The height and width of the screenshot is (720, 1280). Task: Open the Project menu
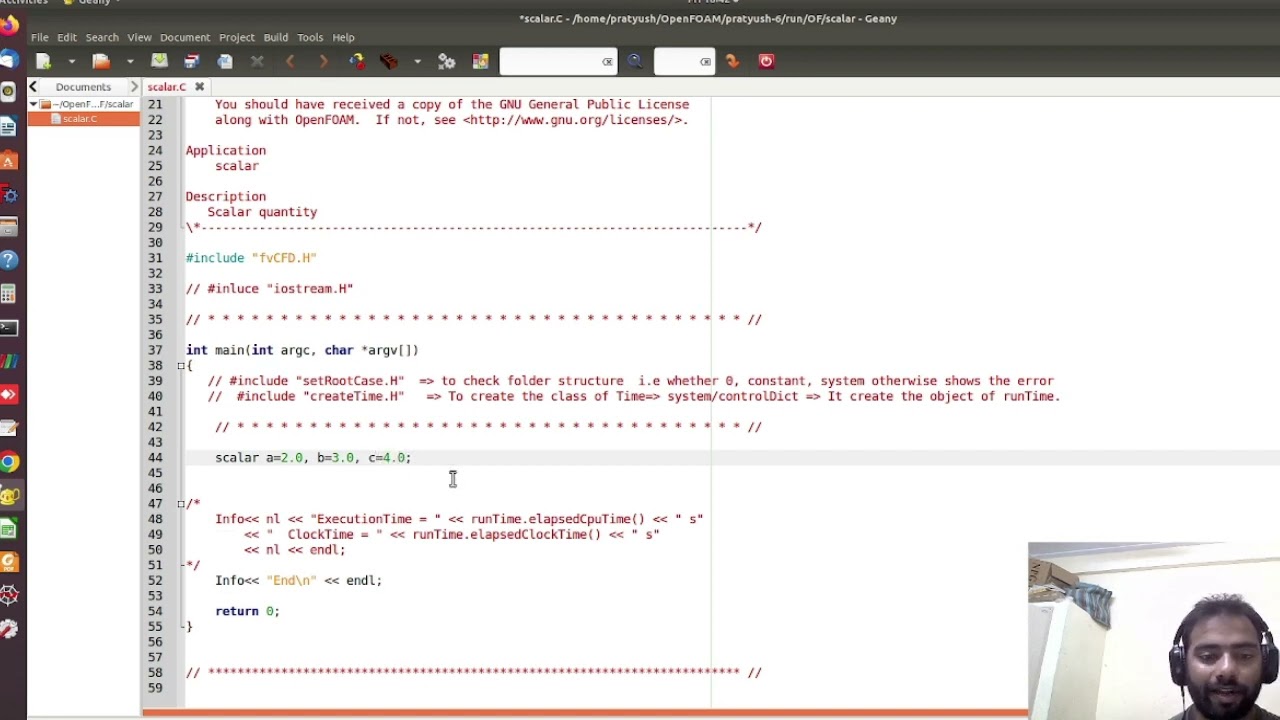237,37
